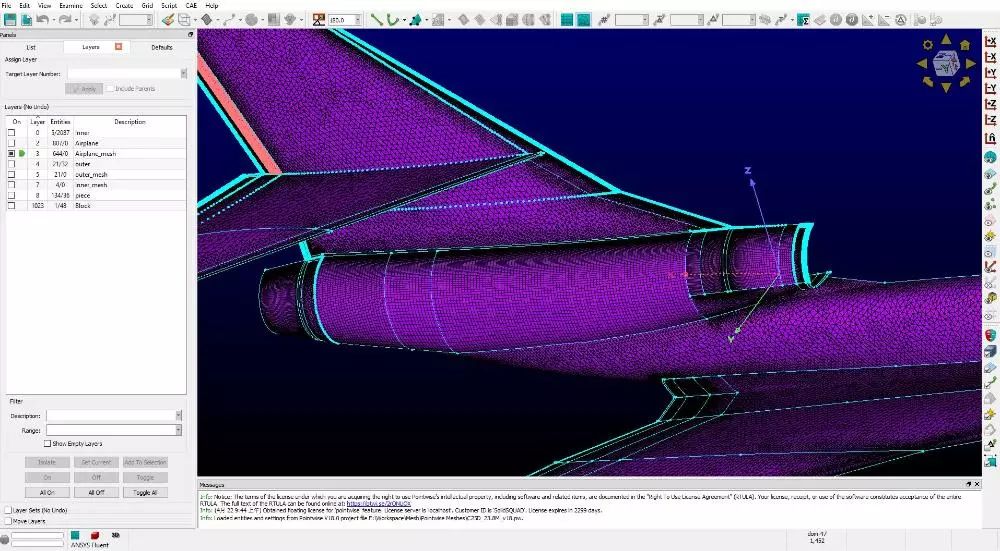This screenshot has height=551, width=1000.
Task: Expand the filter Range dropdown
Action: coord(178,430)
